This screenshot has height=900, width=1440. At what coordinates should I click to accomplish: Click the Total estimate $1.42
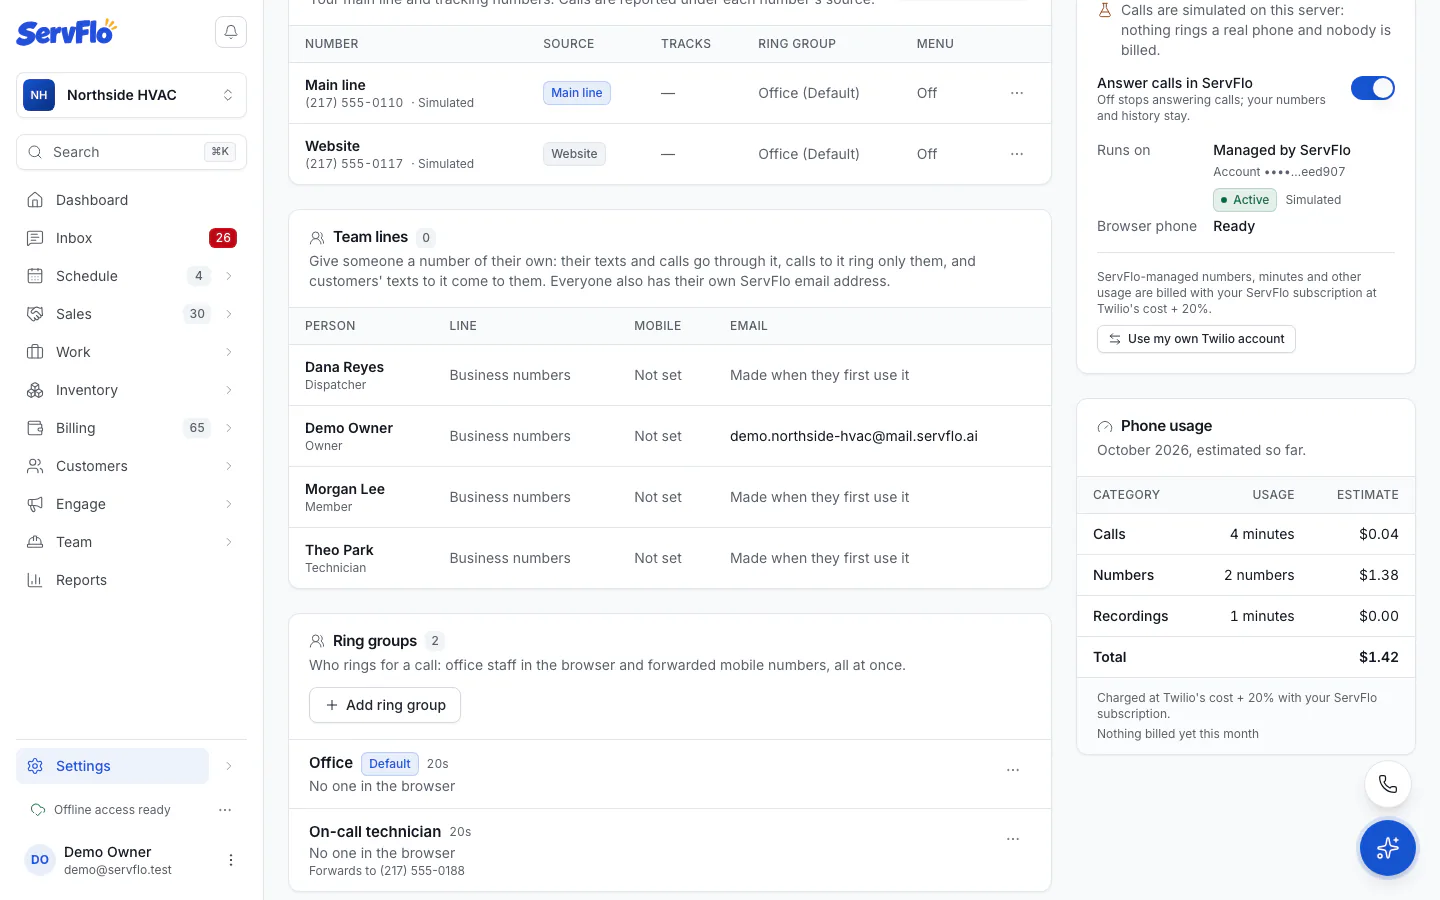pyautogui.click(x=1379, y=657)
